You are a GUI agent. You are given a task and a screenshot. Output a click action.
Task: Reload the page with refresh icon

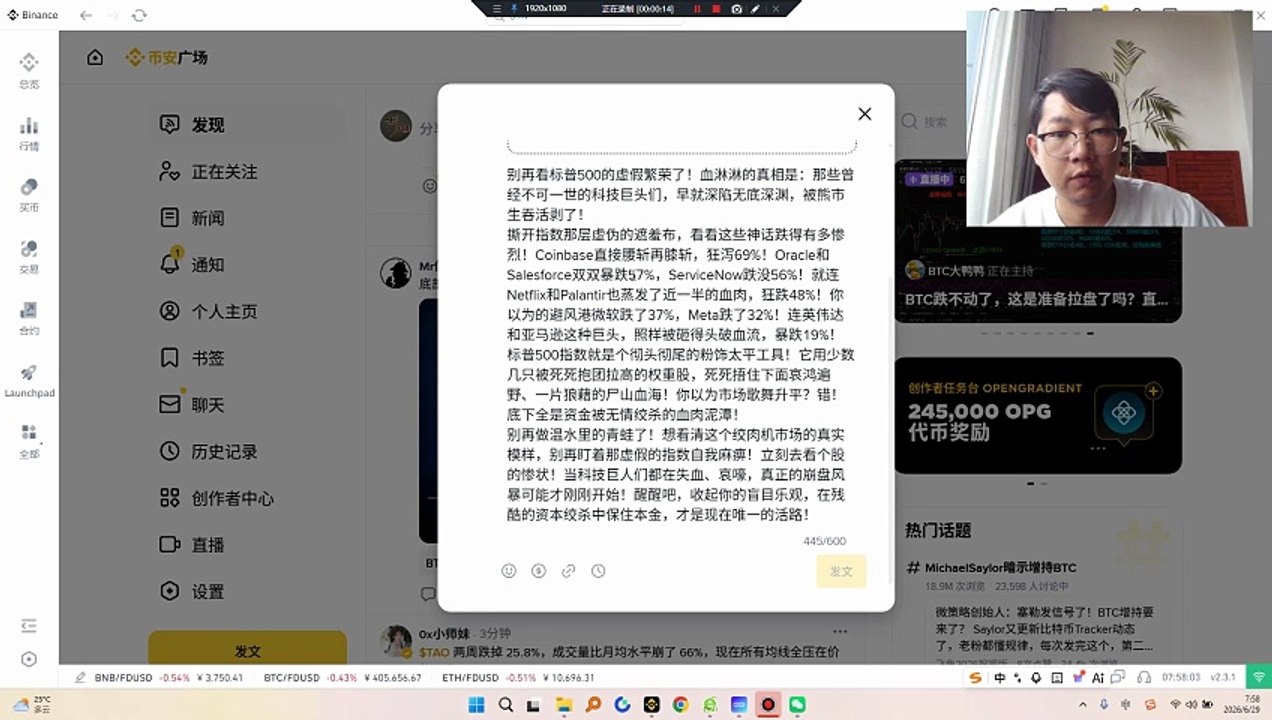click(139, 15)
